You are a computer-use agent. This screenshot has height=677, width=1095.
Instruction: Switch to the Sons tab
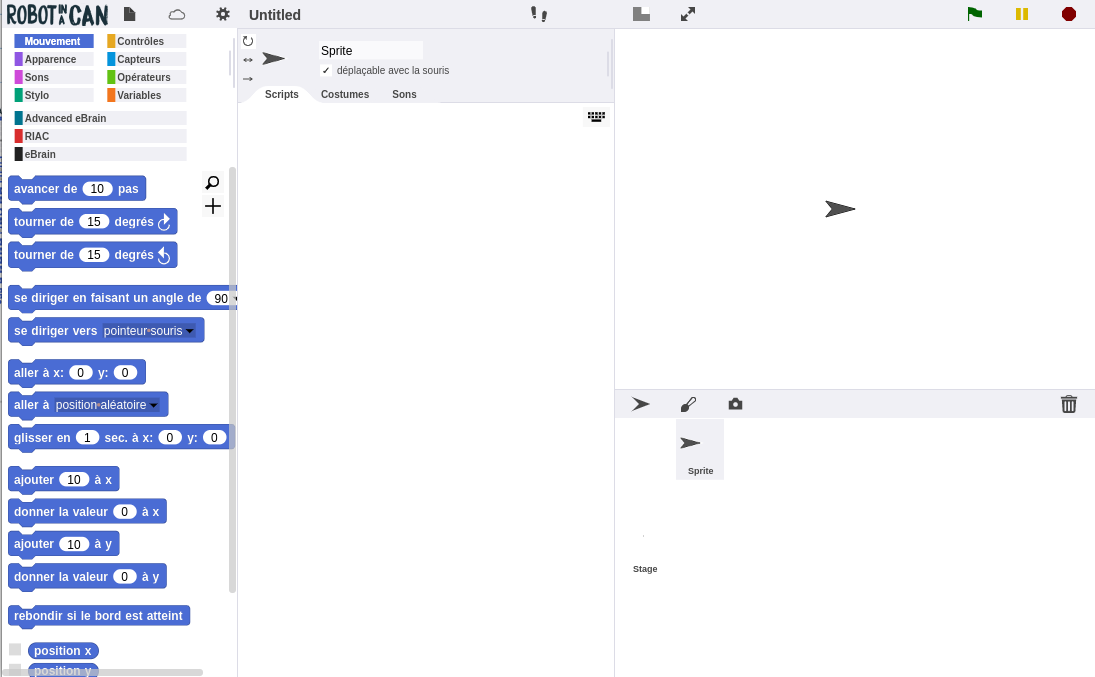(x=404, y=94)
